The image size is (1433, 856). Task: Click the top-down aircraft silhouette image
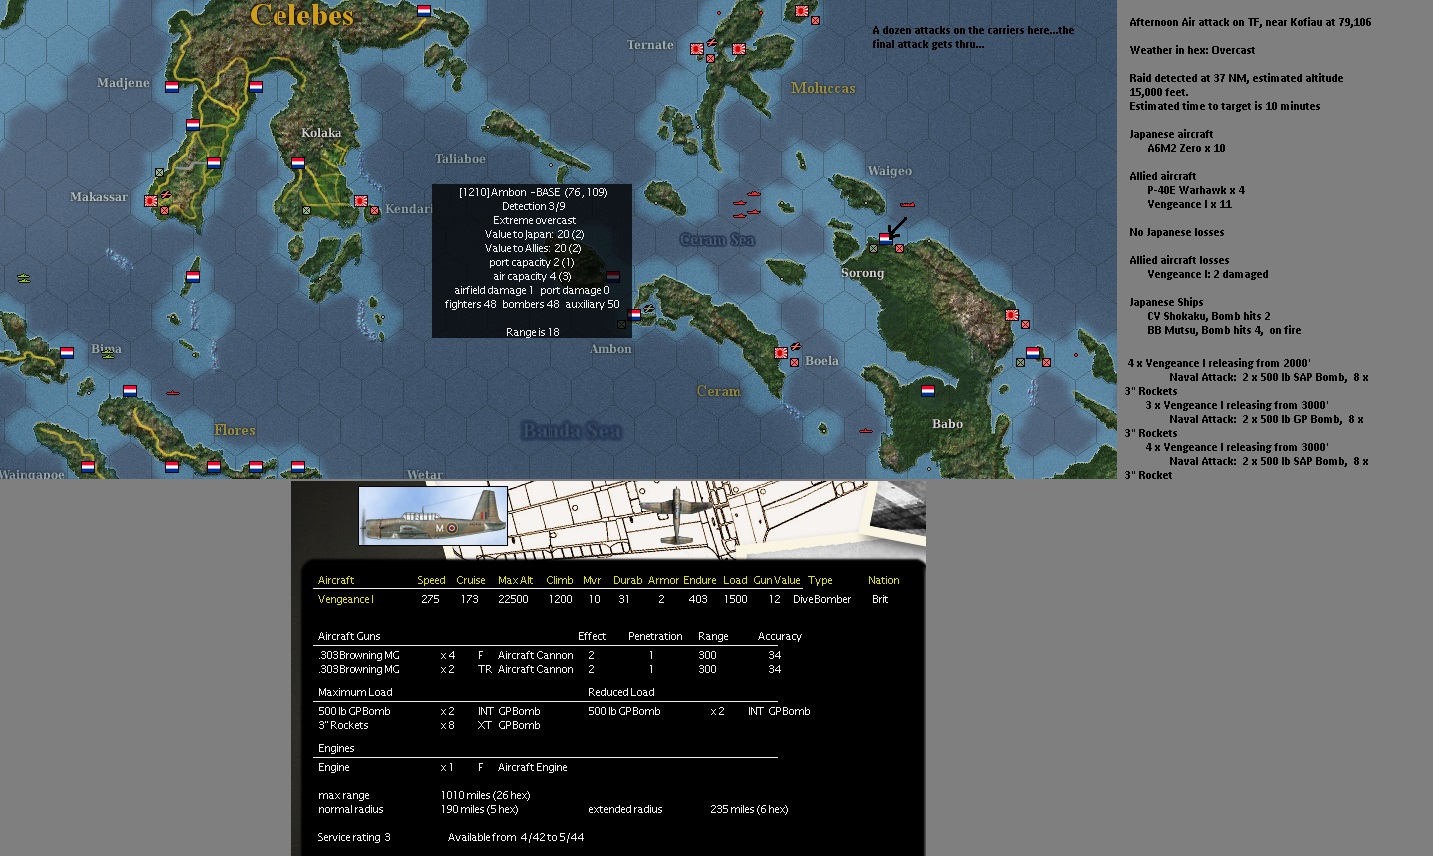coord(677,515)
